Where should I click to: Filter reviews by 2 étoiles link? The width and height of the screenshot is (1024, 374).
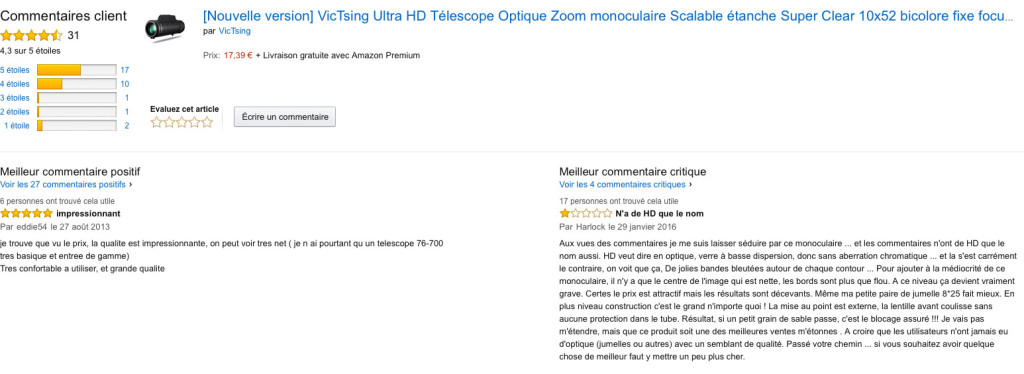coord(15,112)
